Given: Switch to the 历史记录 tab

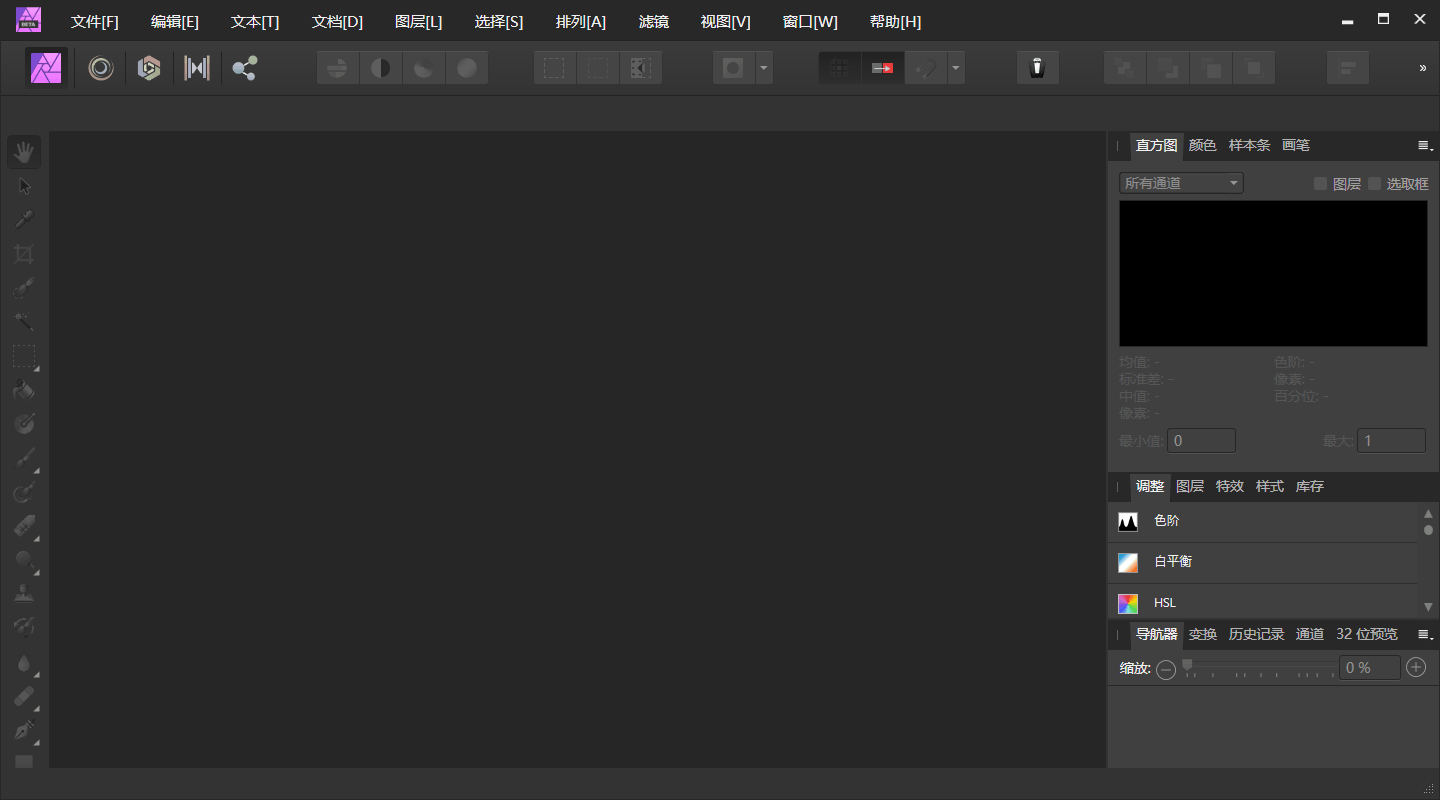Looking at the screenshot, I should pyautogui.click(x=1256, y=634).
